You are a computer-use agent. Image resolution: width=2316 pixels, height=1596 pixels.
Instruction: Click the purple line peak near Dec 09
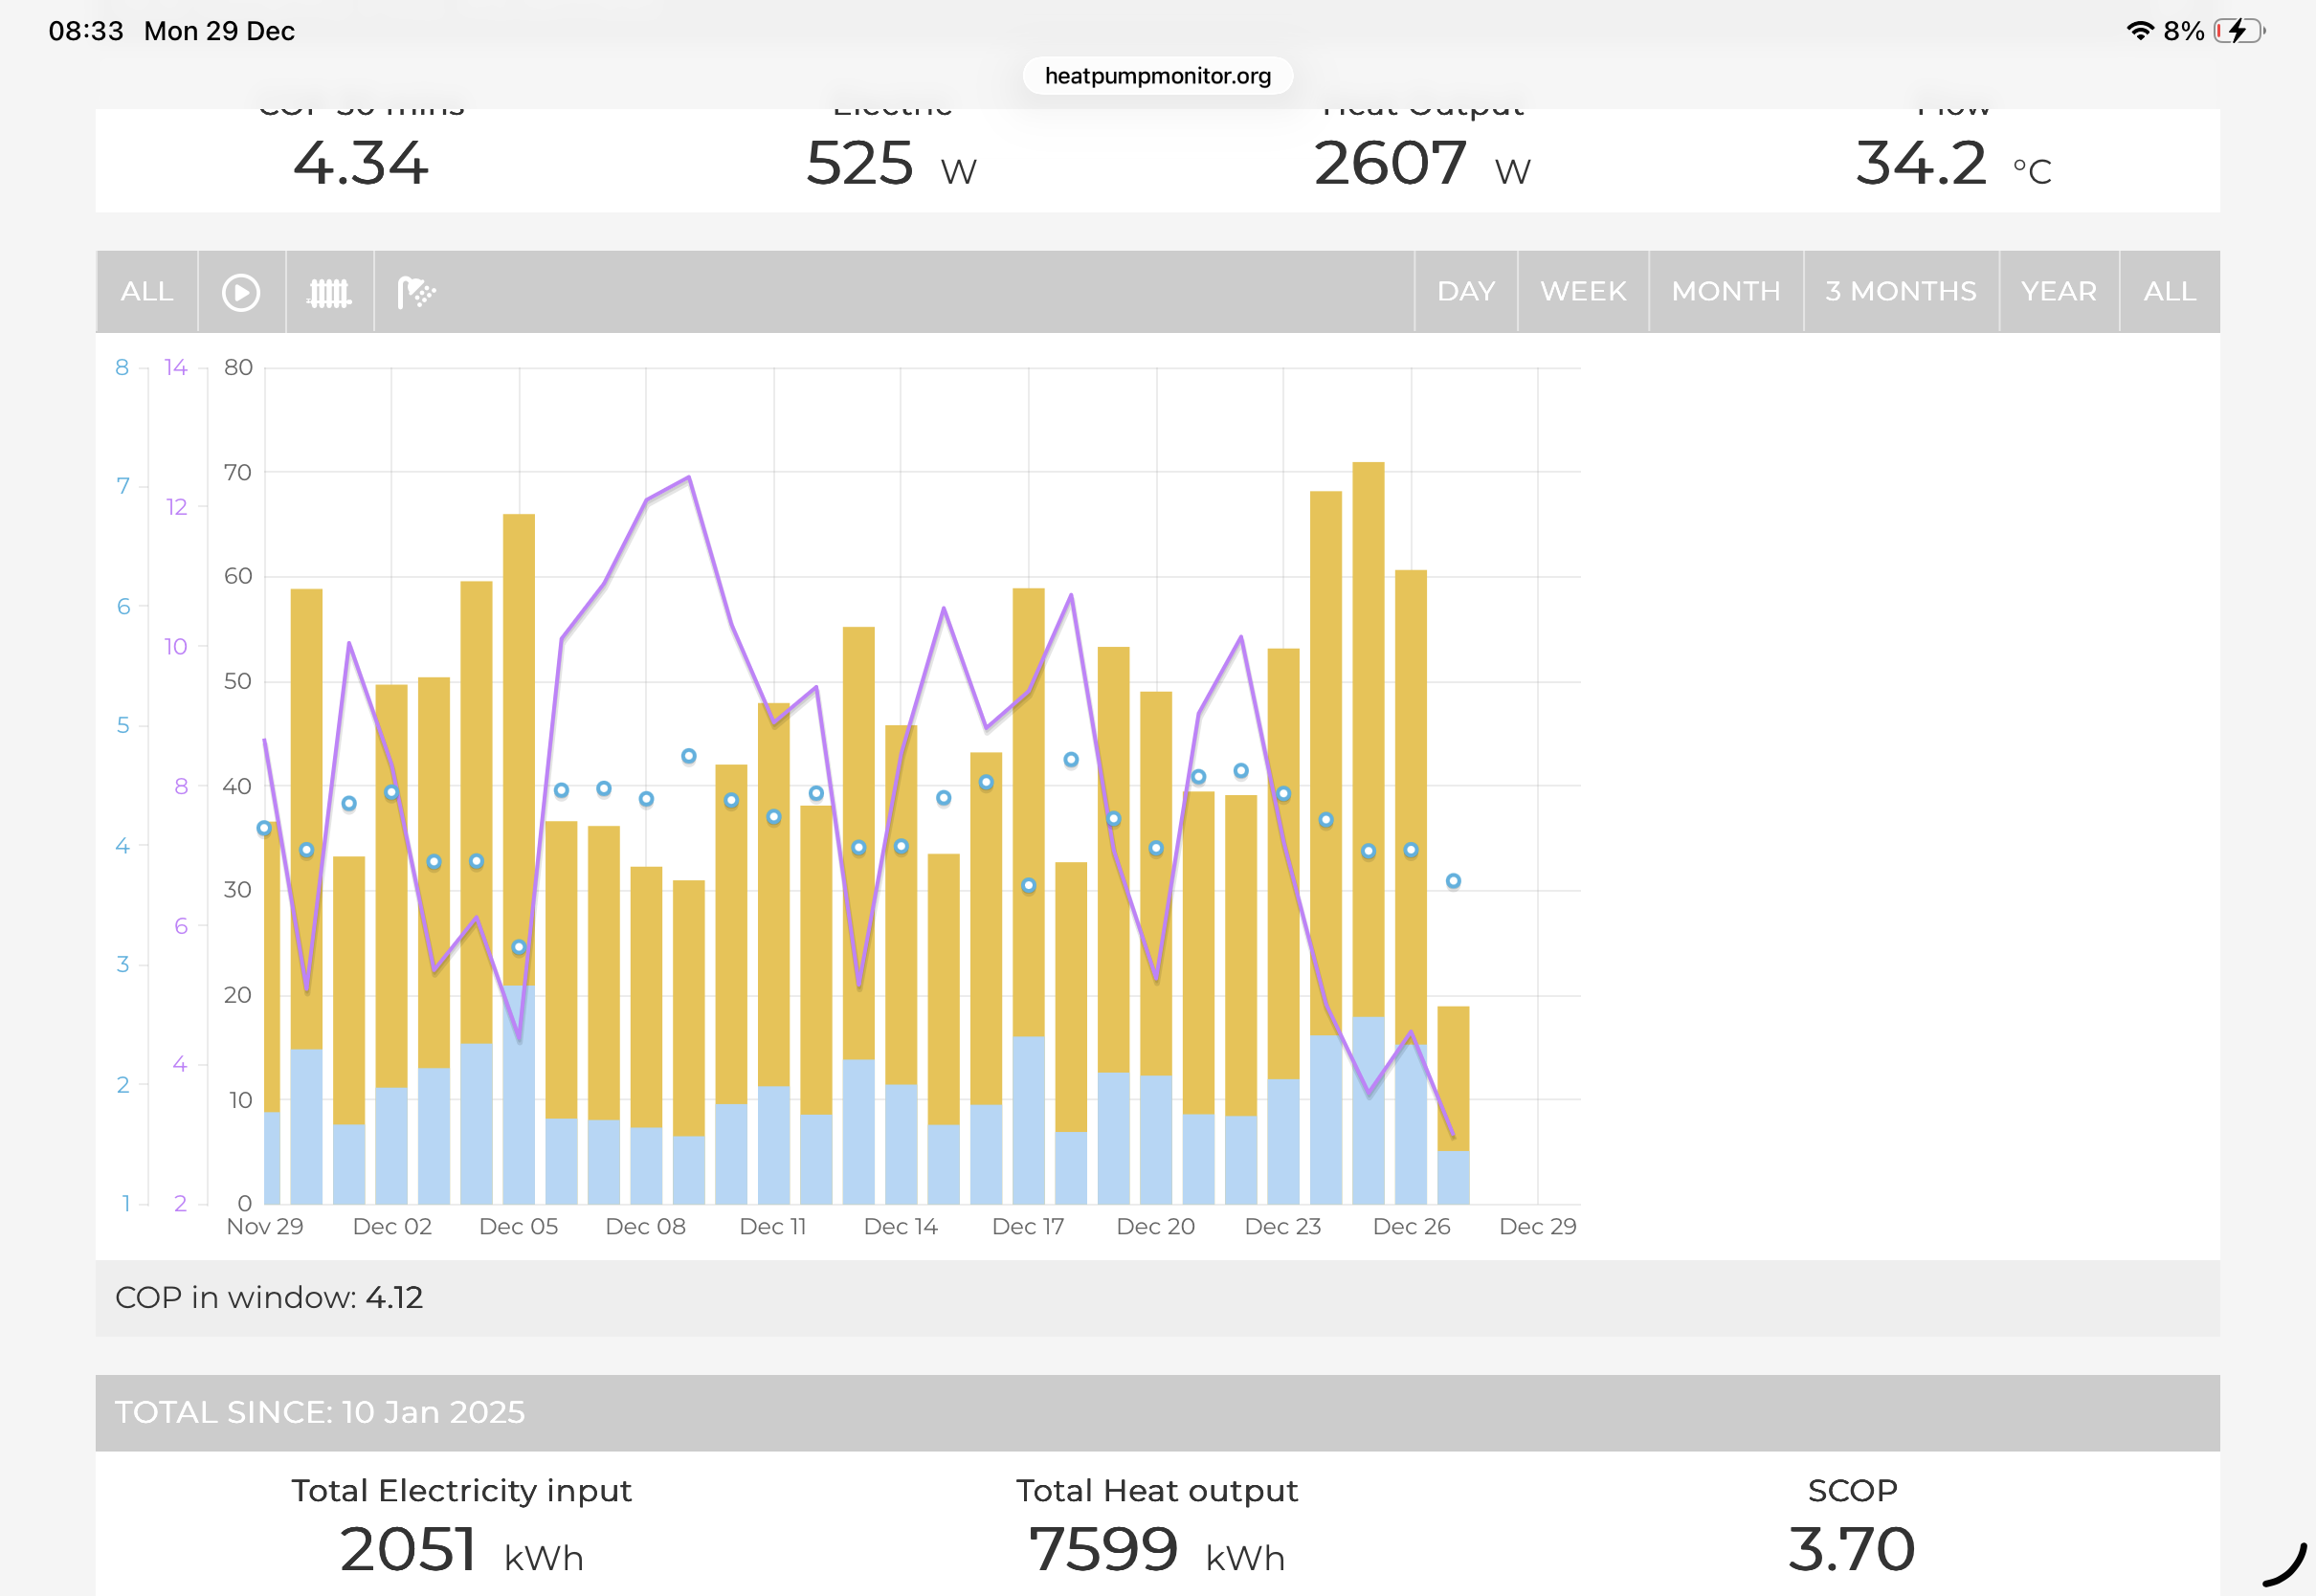click(x=689, y=478)
